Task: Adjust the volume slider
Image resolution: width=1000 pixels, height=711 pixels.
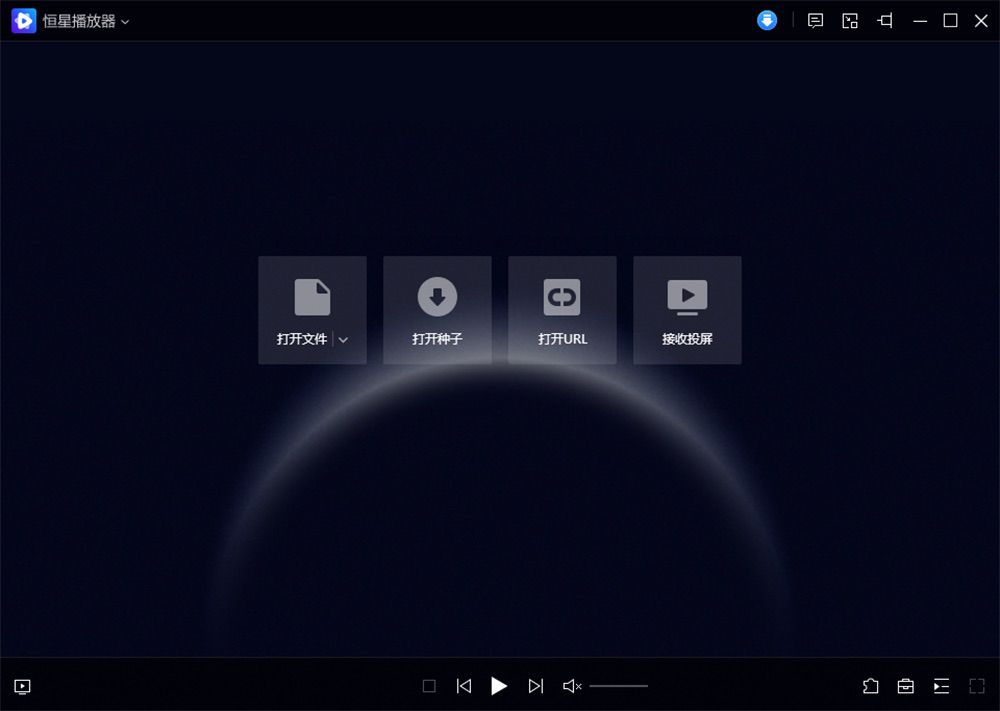Action: [618, 686]
